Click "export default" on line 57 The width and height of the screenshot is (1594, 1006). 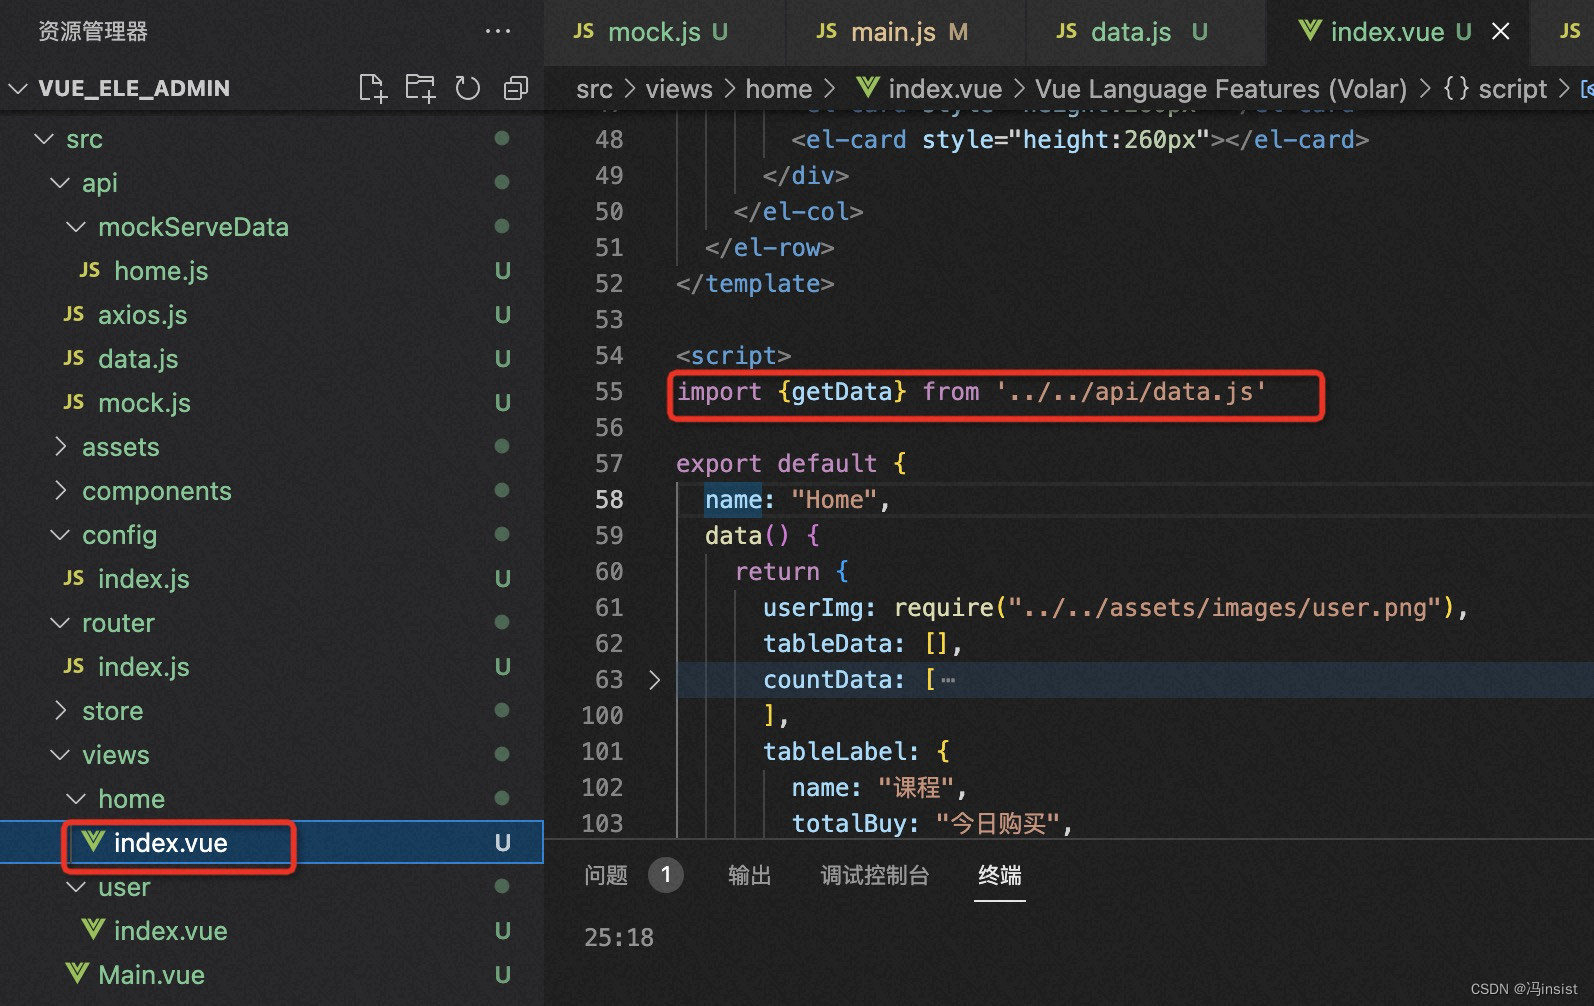(x=776, y=464)
